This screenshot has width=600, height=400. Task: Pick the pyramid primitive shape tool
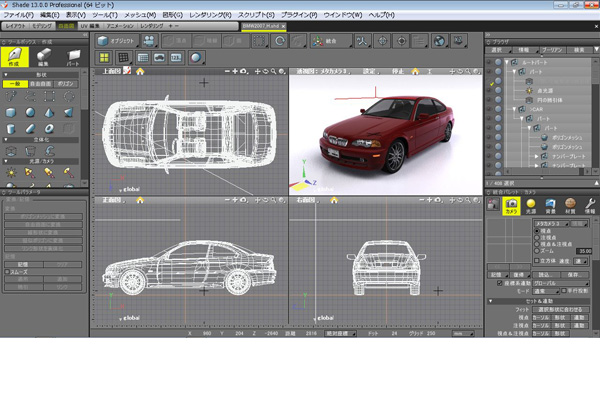[49, 113]
